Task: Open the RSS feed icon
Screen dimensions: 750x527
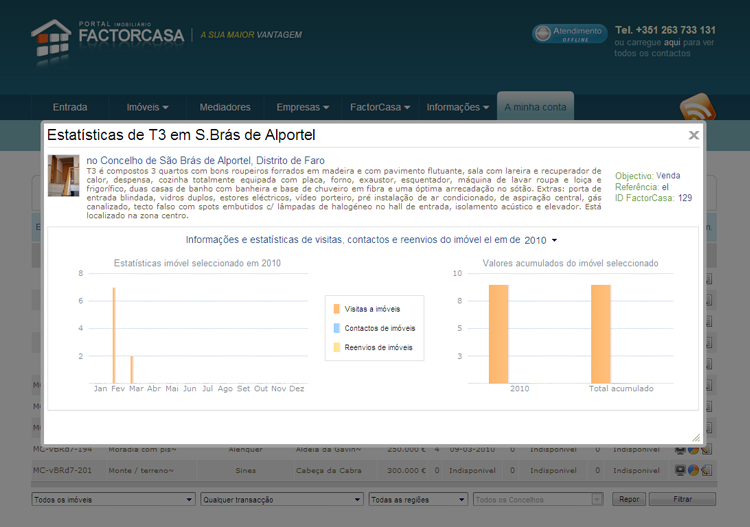Action: 697,108
